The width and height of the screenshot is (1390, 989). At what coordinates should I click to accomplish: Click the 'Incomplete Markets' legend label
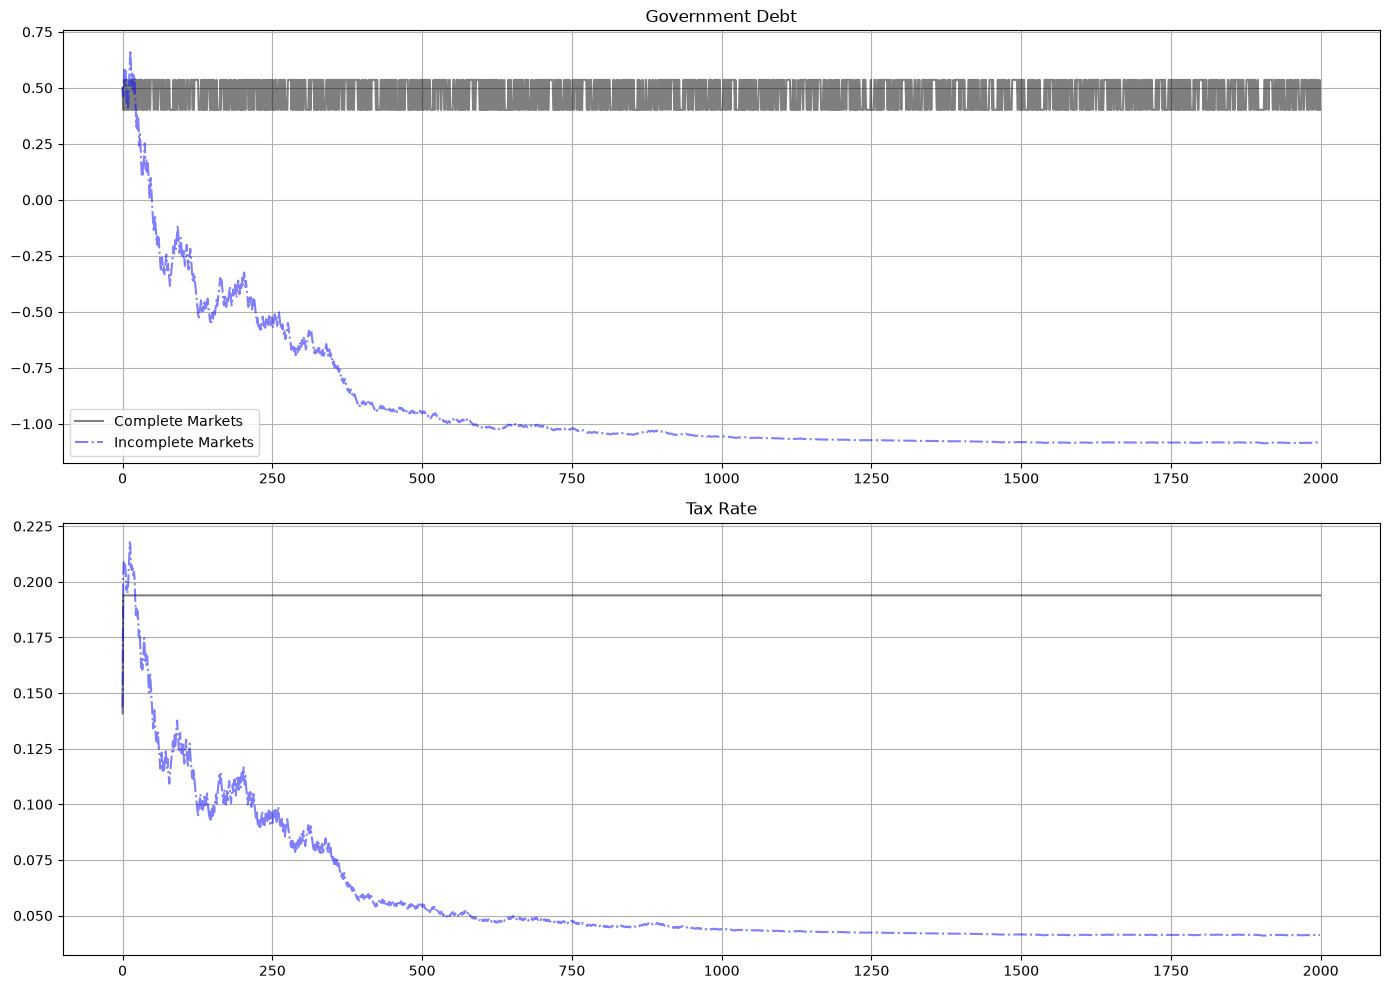coord(184,442)
